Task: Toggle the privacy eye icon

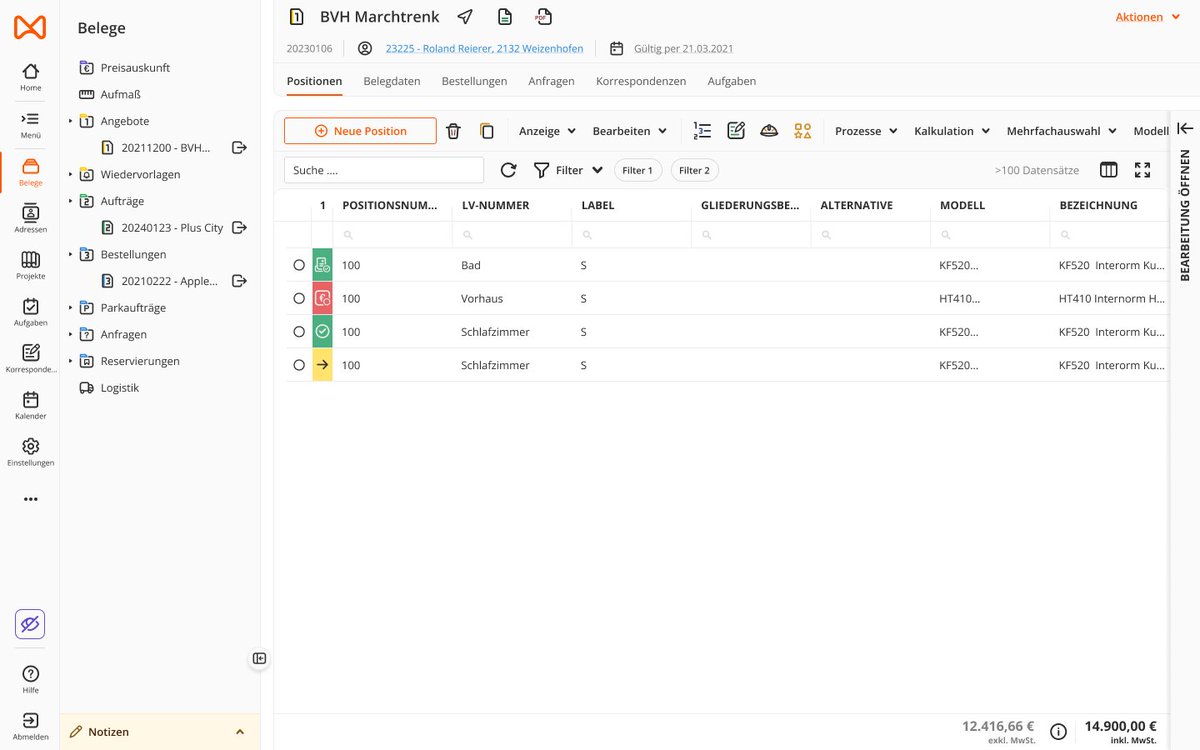Action: coord(30,624)
